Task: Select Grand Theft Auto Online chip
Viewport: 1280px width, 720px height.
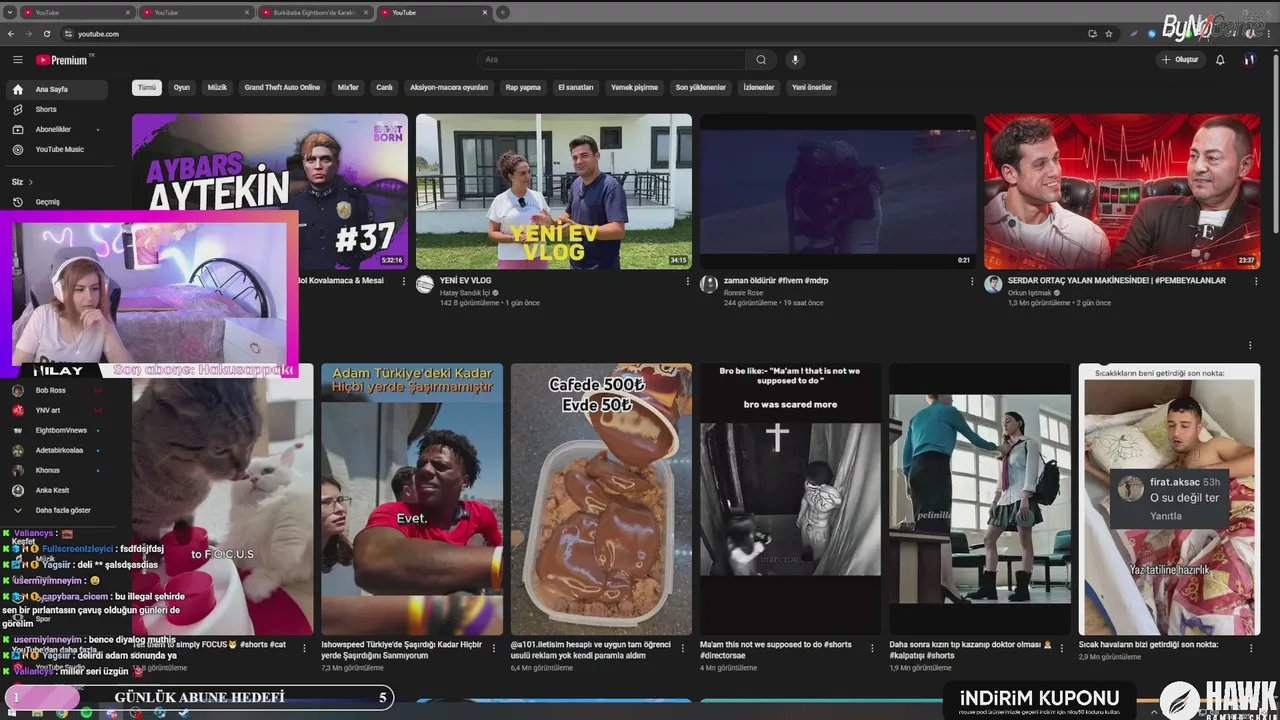Action: (x=282, y=87)
